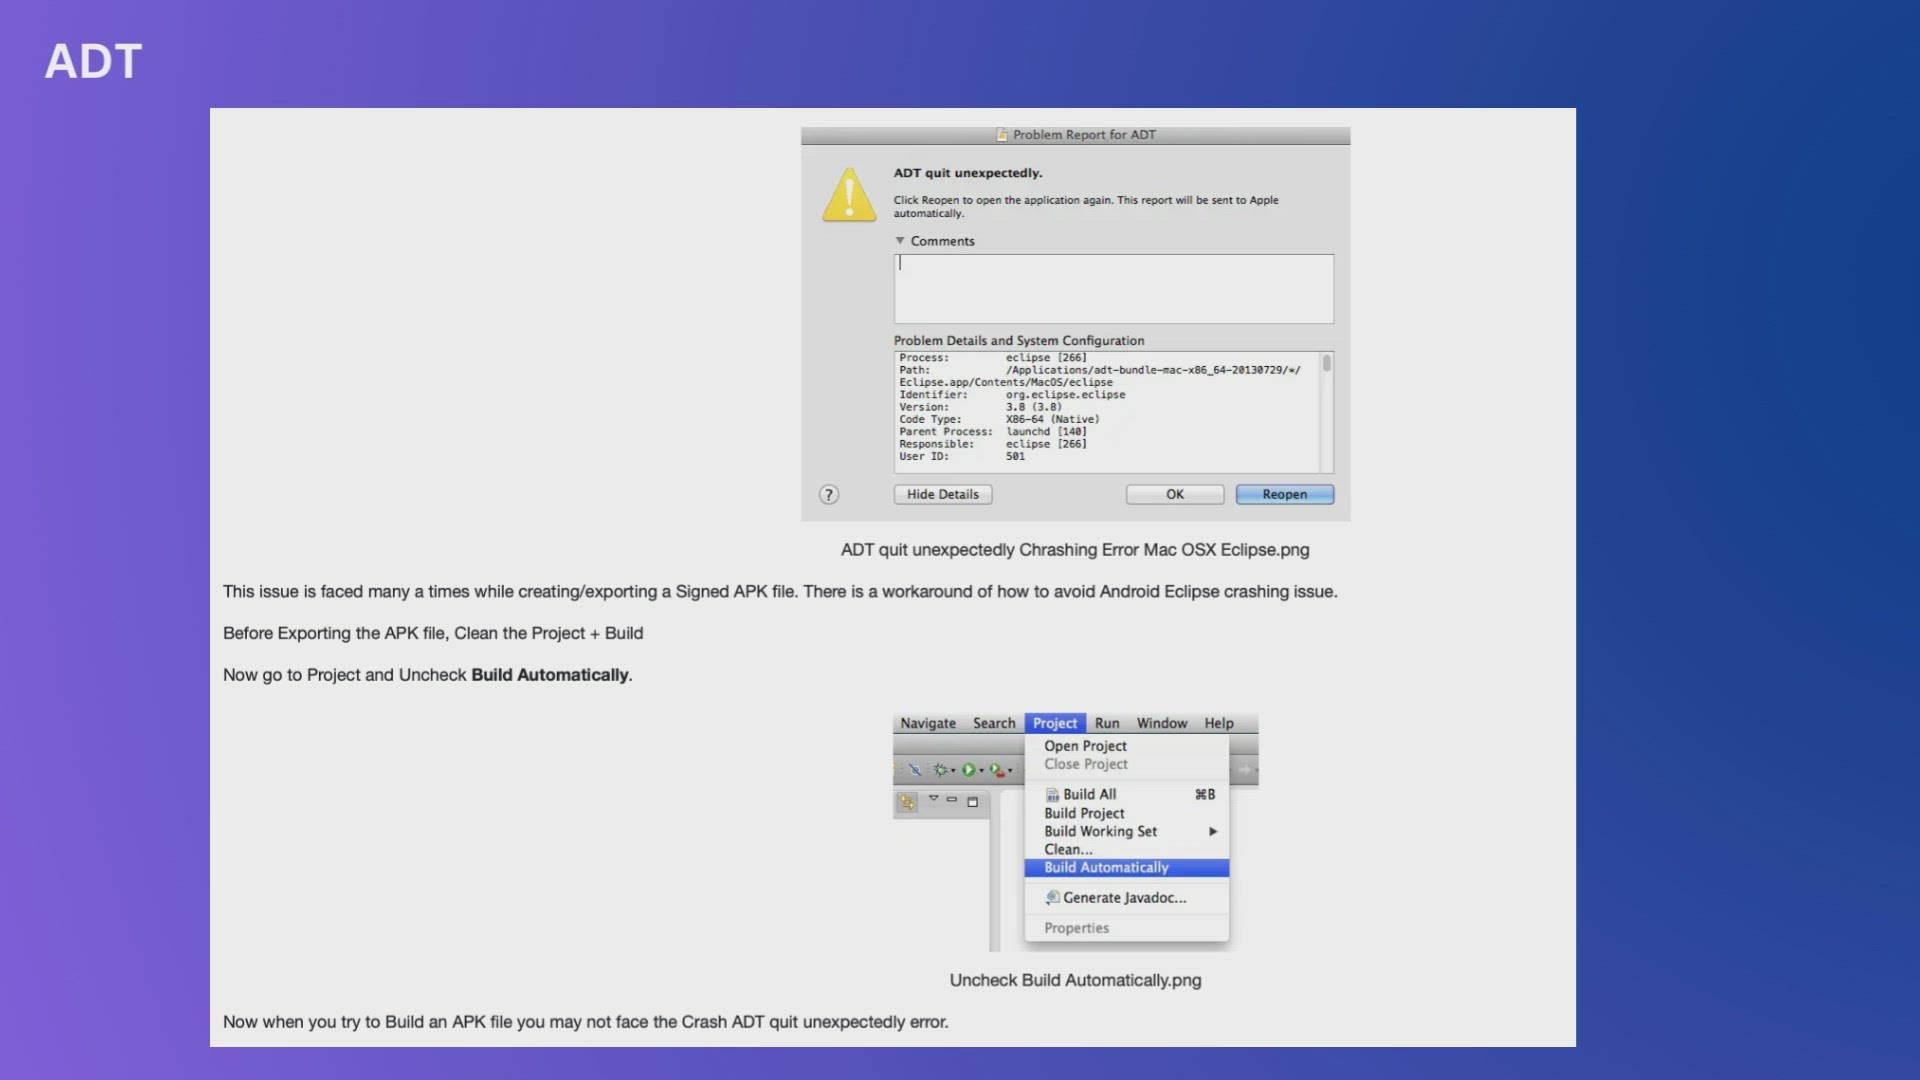Click the Skip All Breakpoints toolbar icon
Screen dimensions: 1920x1080
click(914, 770)
